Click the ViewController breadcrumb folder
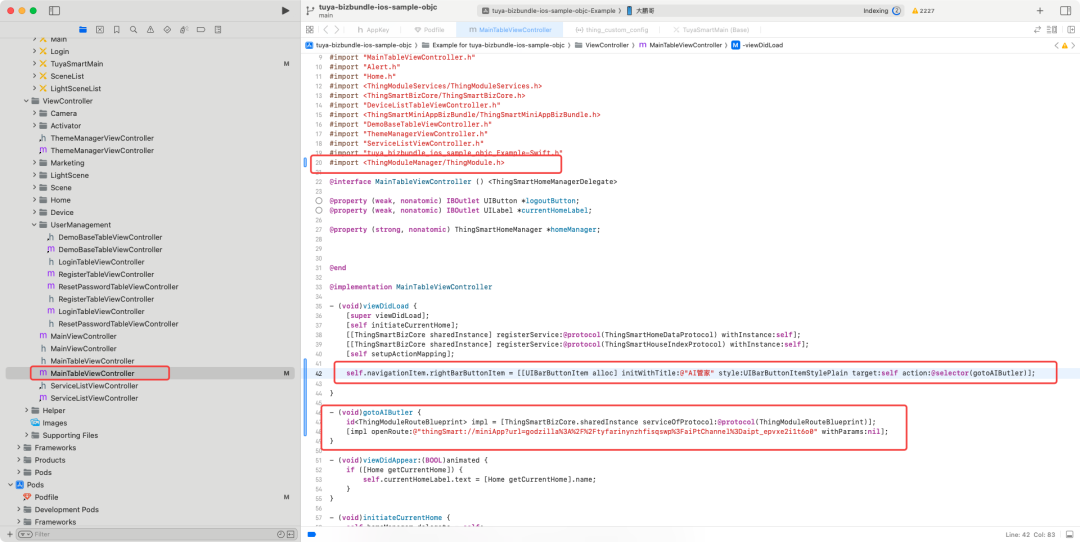This screenshot has width=1080, height=542. tap(601, 45)
